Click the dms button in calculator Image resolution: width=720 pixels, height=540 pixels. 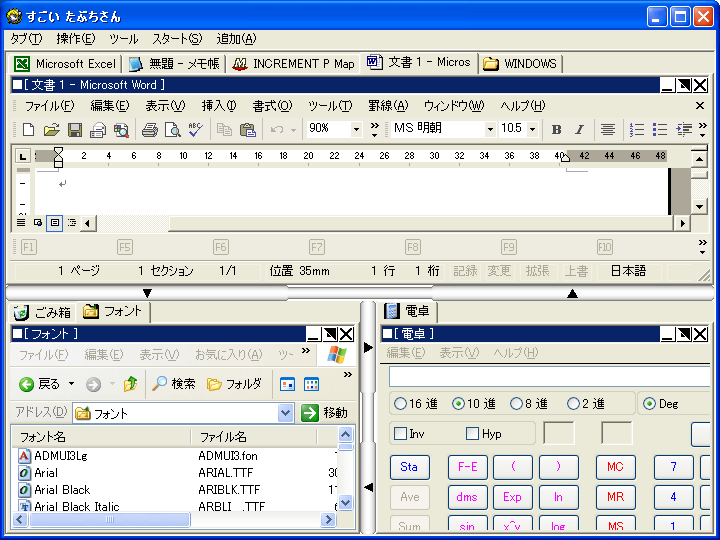[467, 497]
